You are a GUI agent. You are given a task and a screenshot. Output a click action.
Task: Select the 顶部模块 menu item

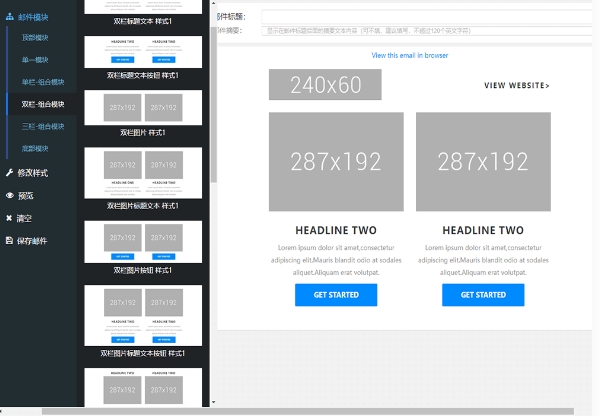coord(35,38)
